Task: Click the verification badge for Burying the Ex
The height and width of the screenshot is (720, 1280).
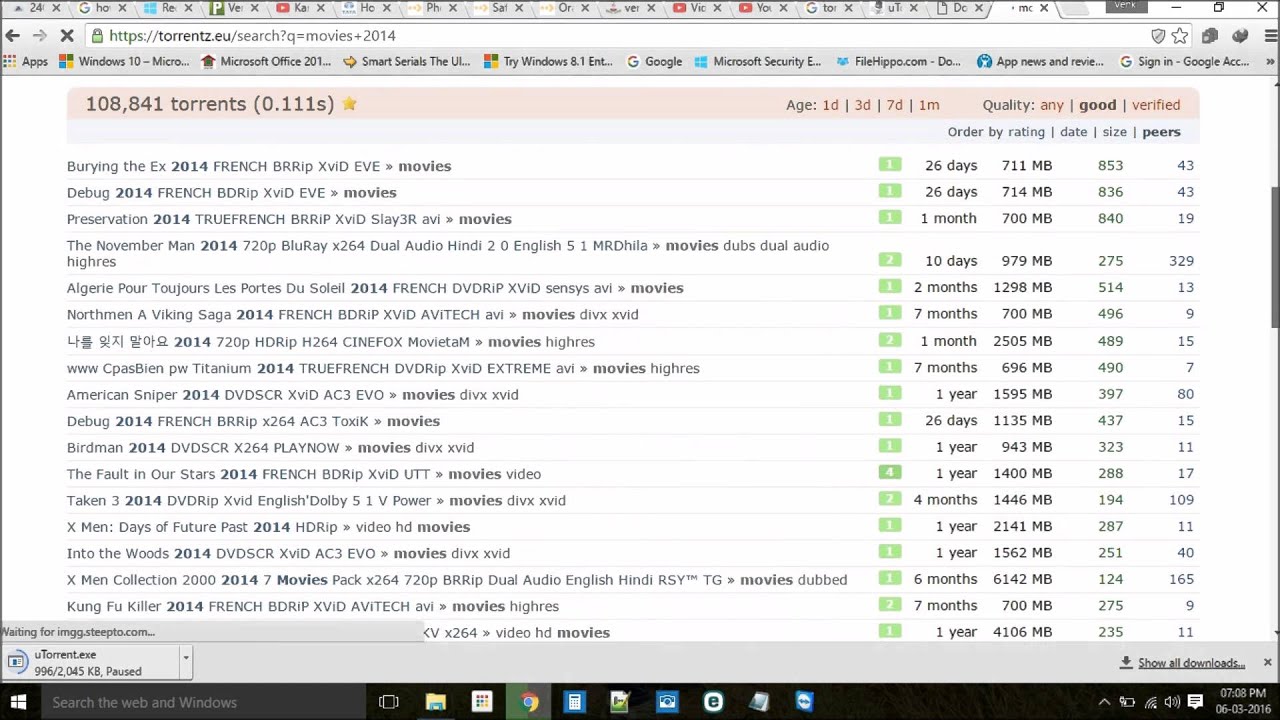Action: pos(890,165)
